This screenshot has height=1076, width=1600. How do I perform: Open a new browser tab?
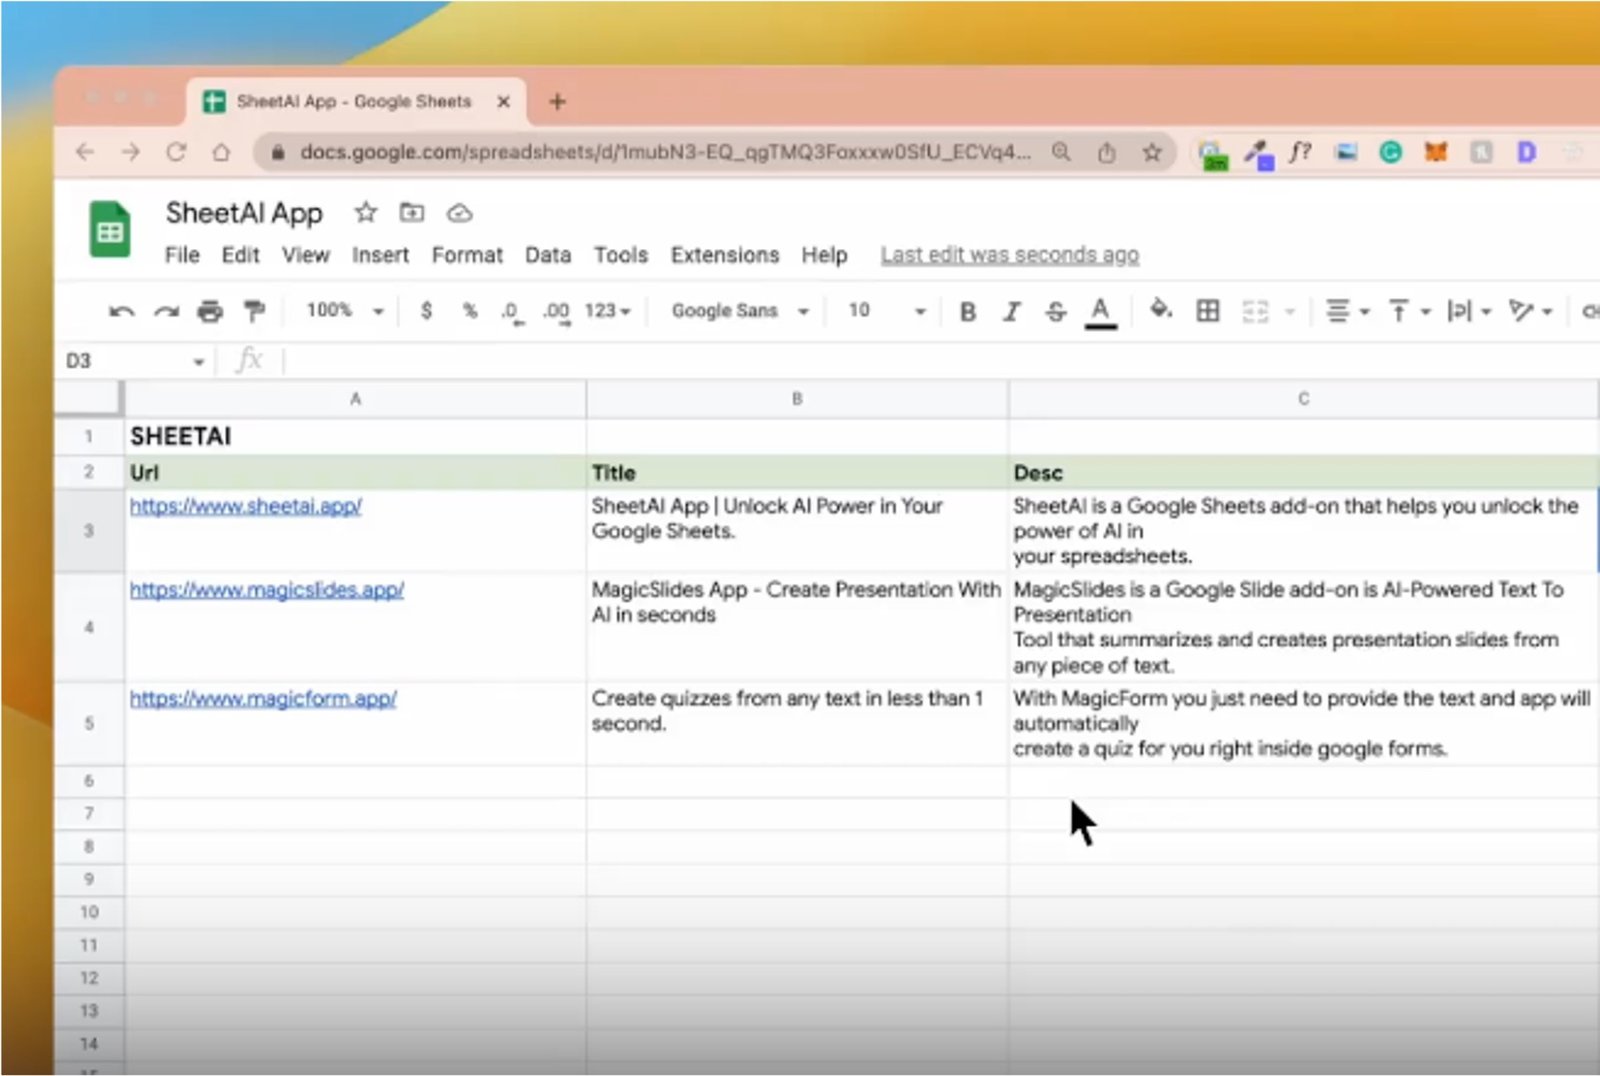[x=558, y=101]
